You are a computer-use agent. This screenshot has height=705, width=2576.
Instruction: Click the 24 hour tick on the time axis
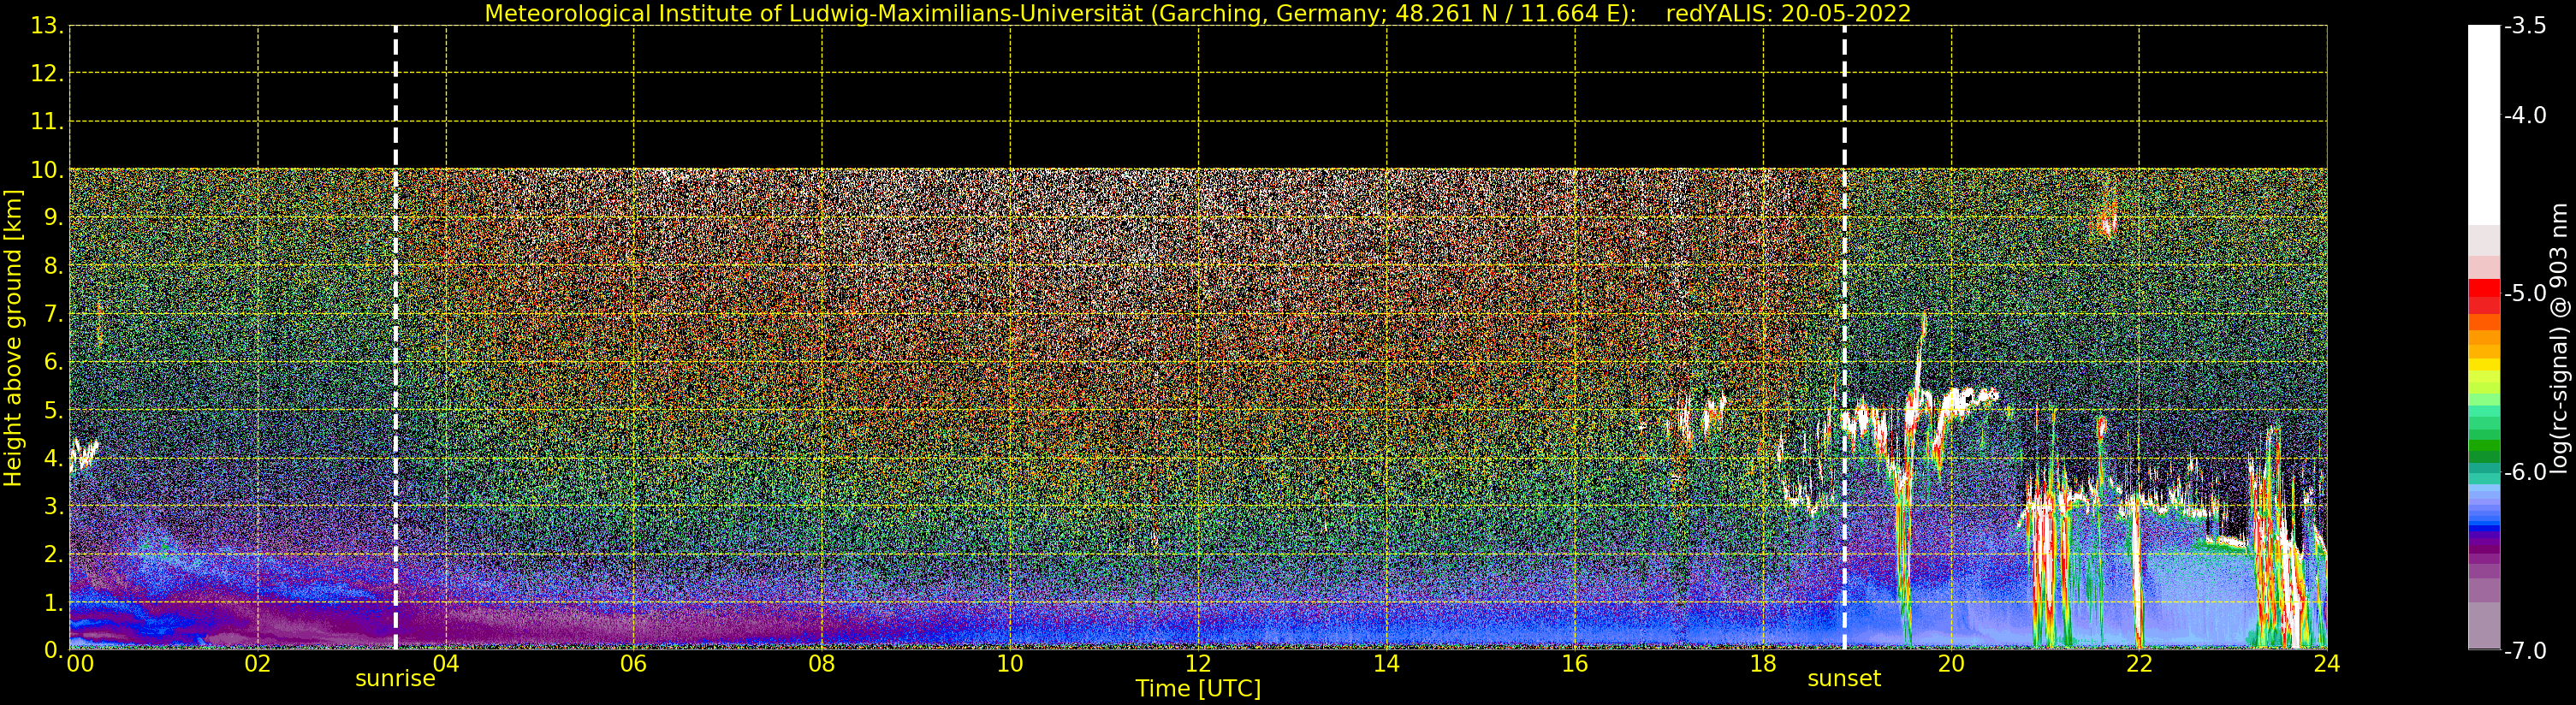click(x=2327, y=664)
